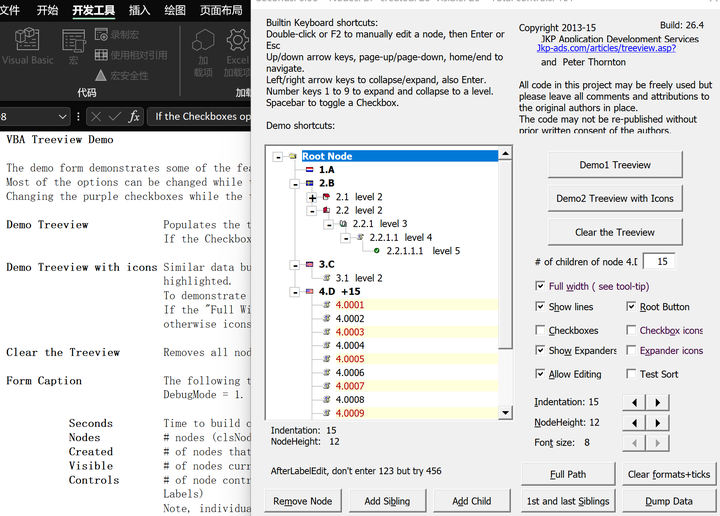Viewport: 720px width, 516px height.
Task: Uncheck the Show lines checkbox
Action: coord(541,307)
